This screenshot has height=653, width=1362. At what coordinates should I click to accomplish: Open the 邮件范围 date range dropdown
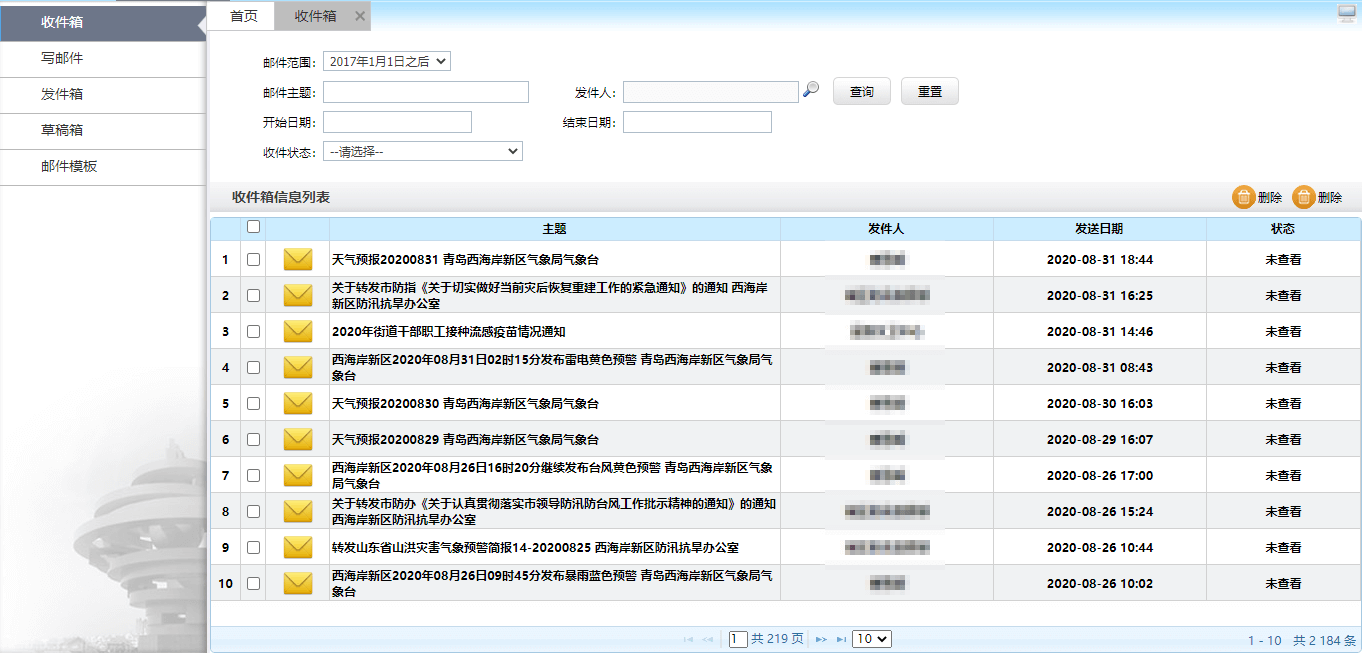coord(387,62)
